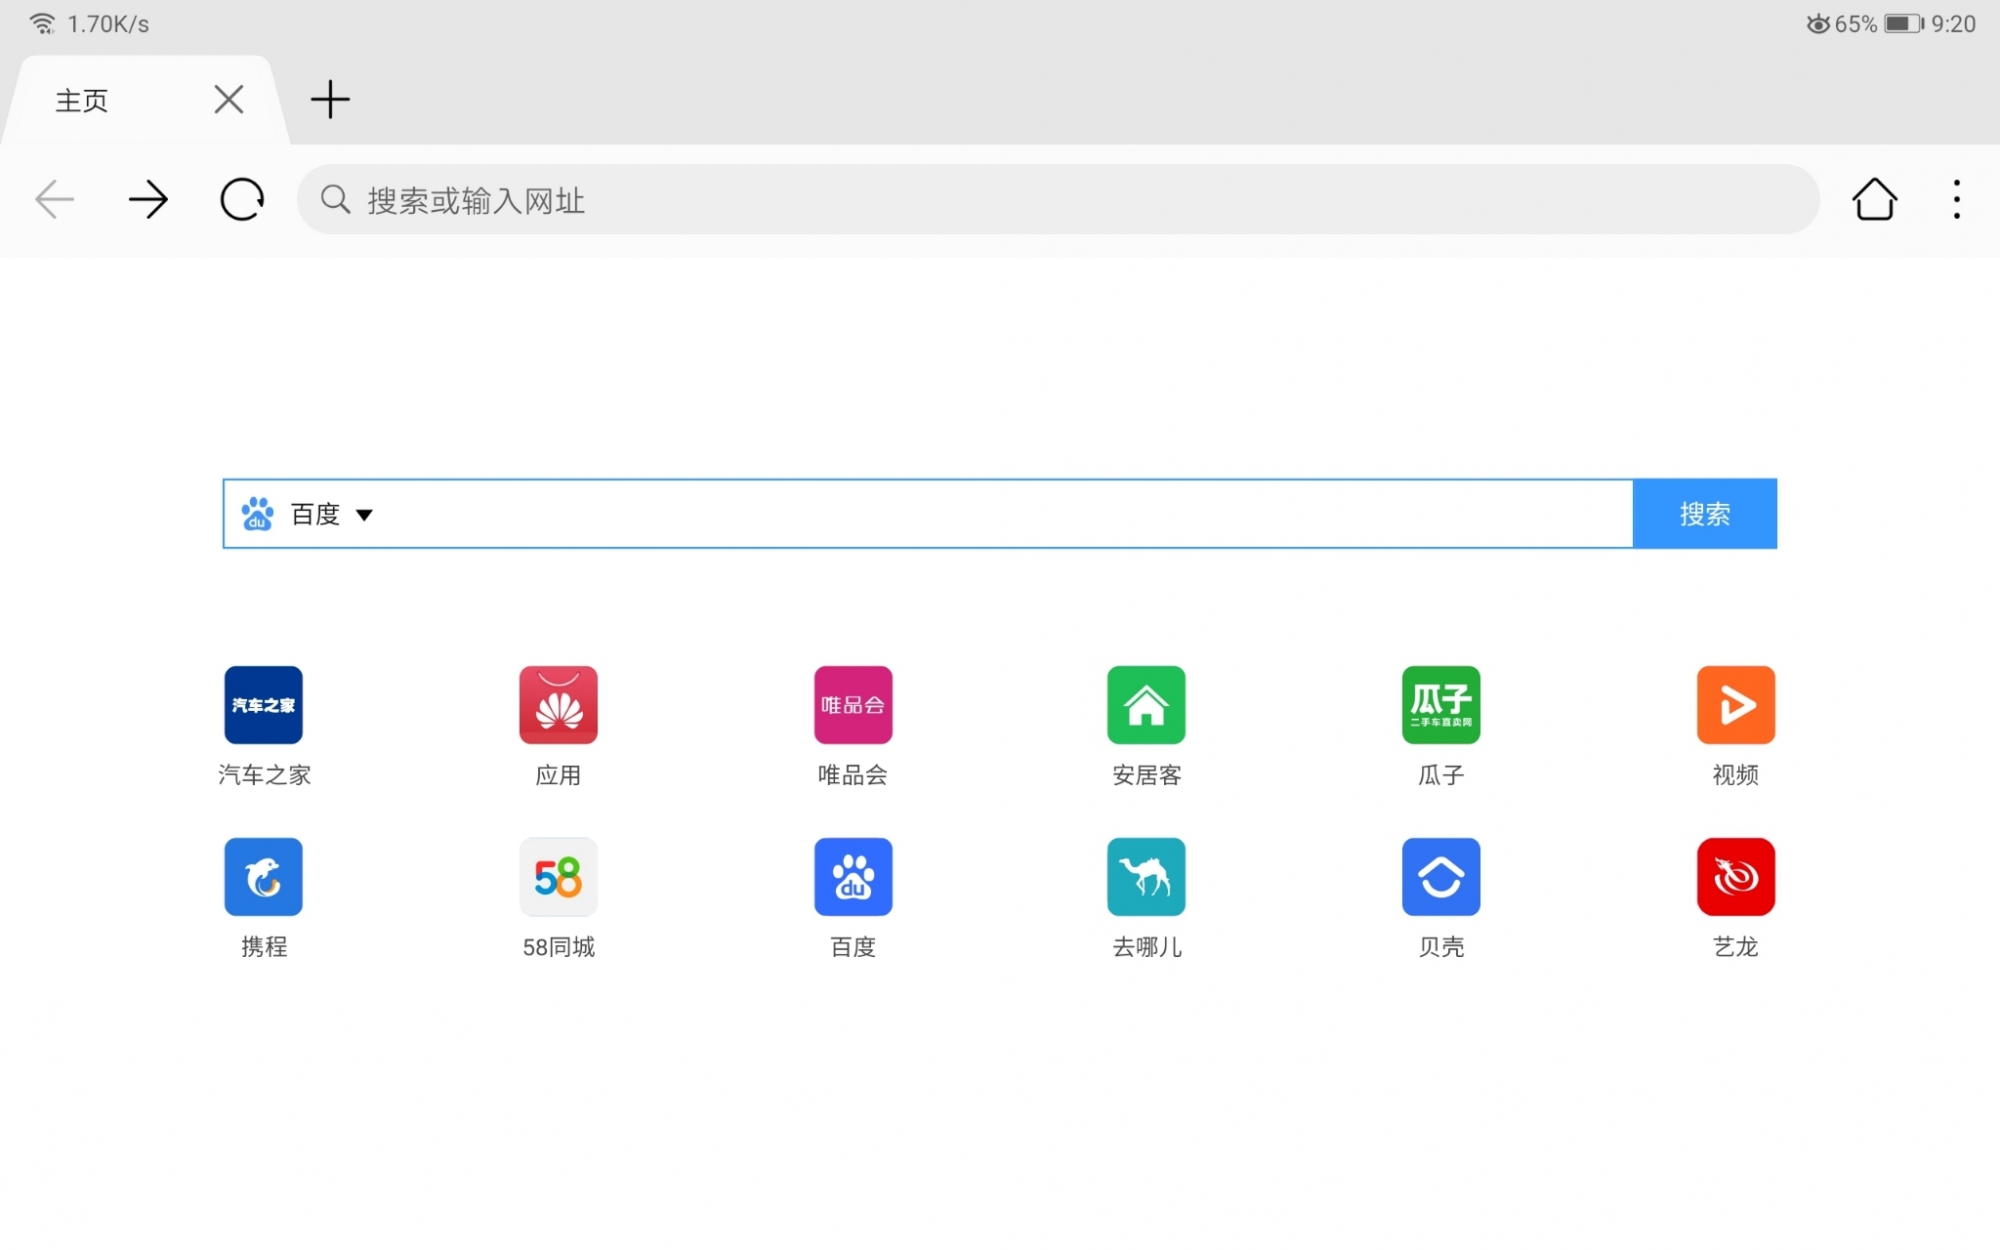Image resolution: width=2000 pixels, height=1250 pixels.
Task: Open the Huawei 应用 app store icon
Action: [558, 705]
